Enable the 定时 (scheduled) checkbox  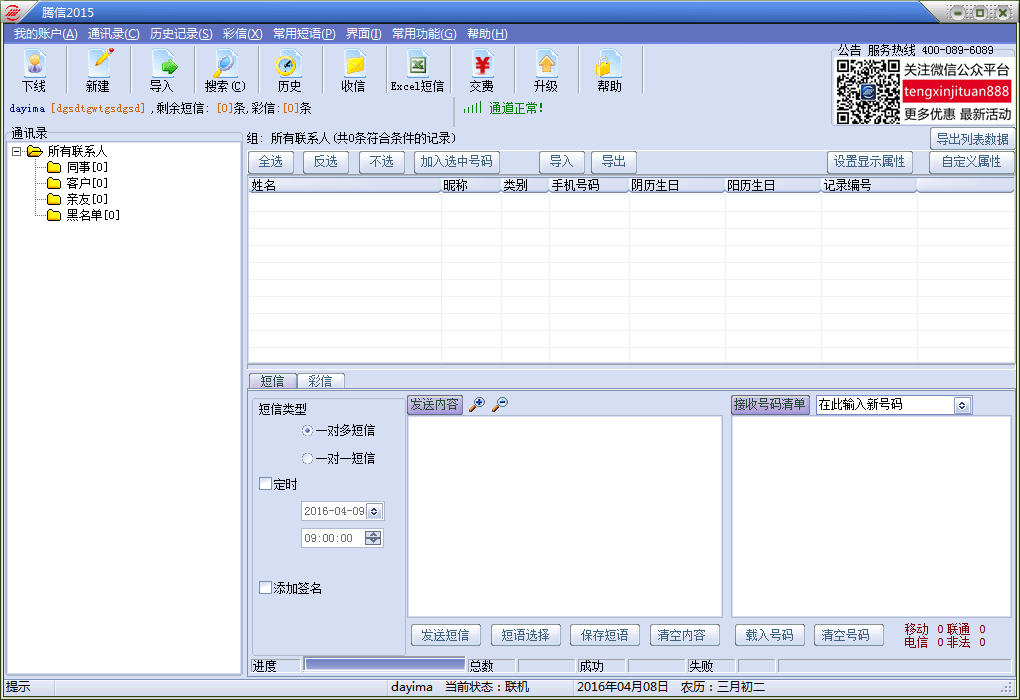[x=264, y=484]
